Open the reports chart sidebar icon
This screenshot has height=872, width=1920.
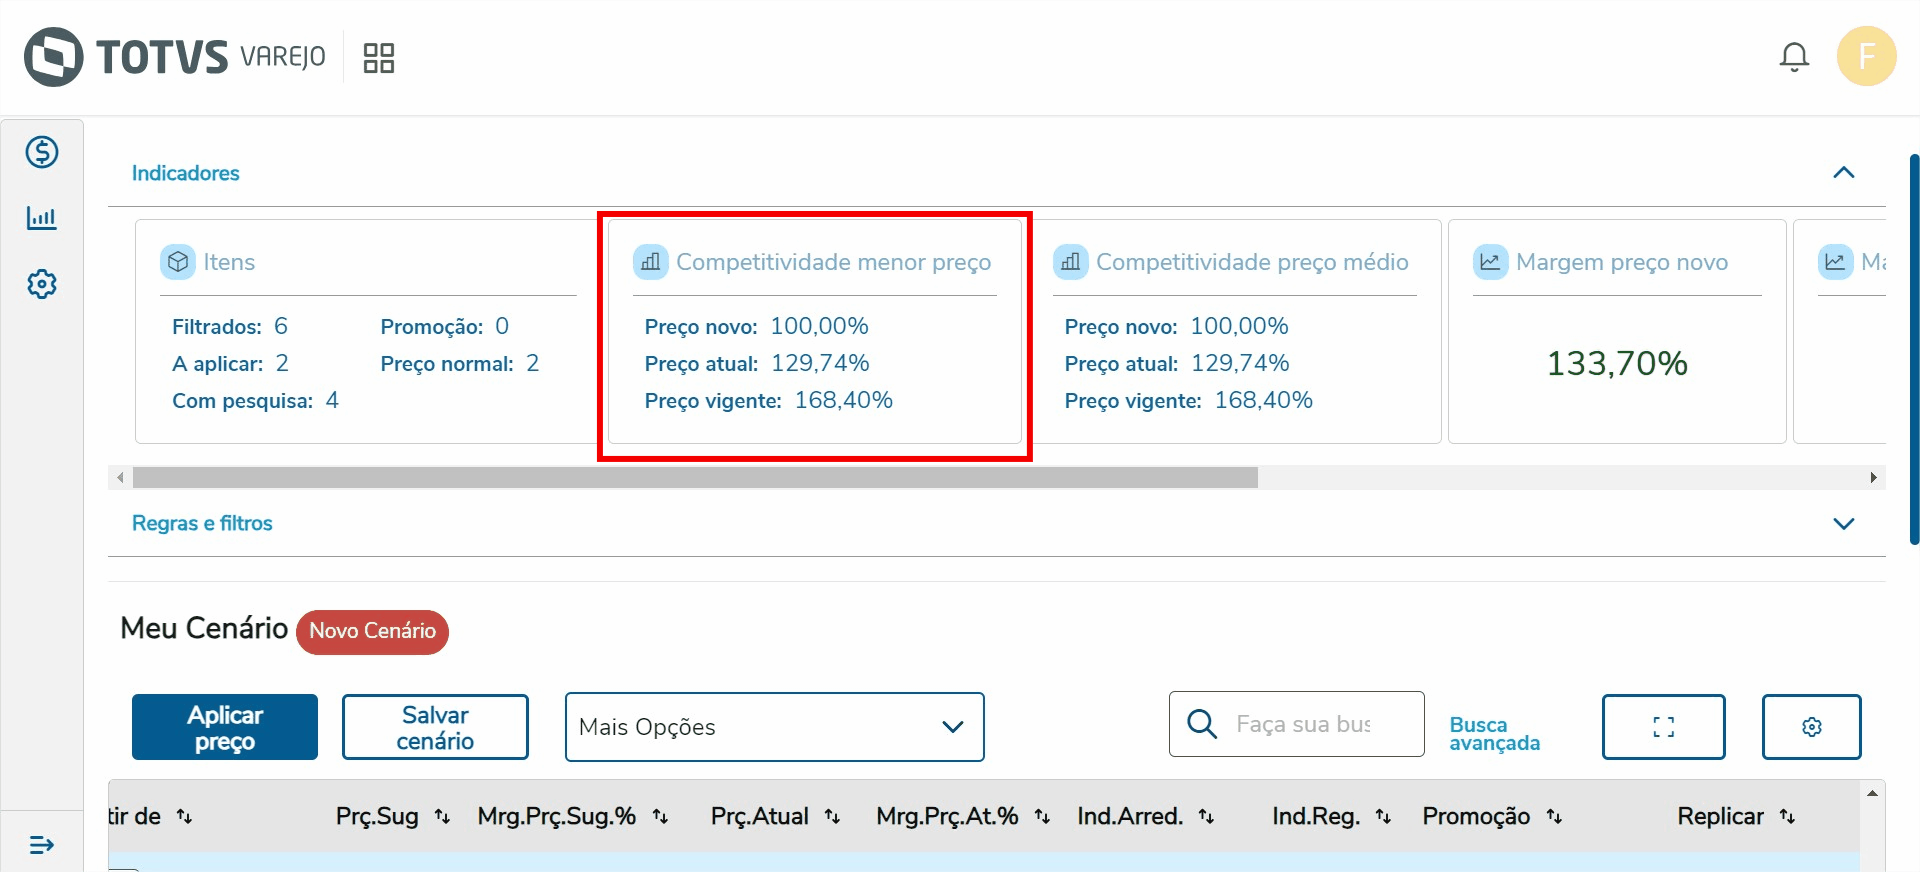(x=42, y=218)
